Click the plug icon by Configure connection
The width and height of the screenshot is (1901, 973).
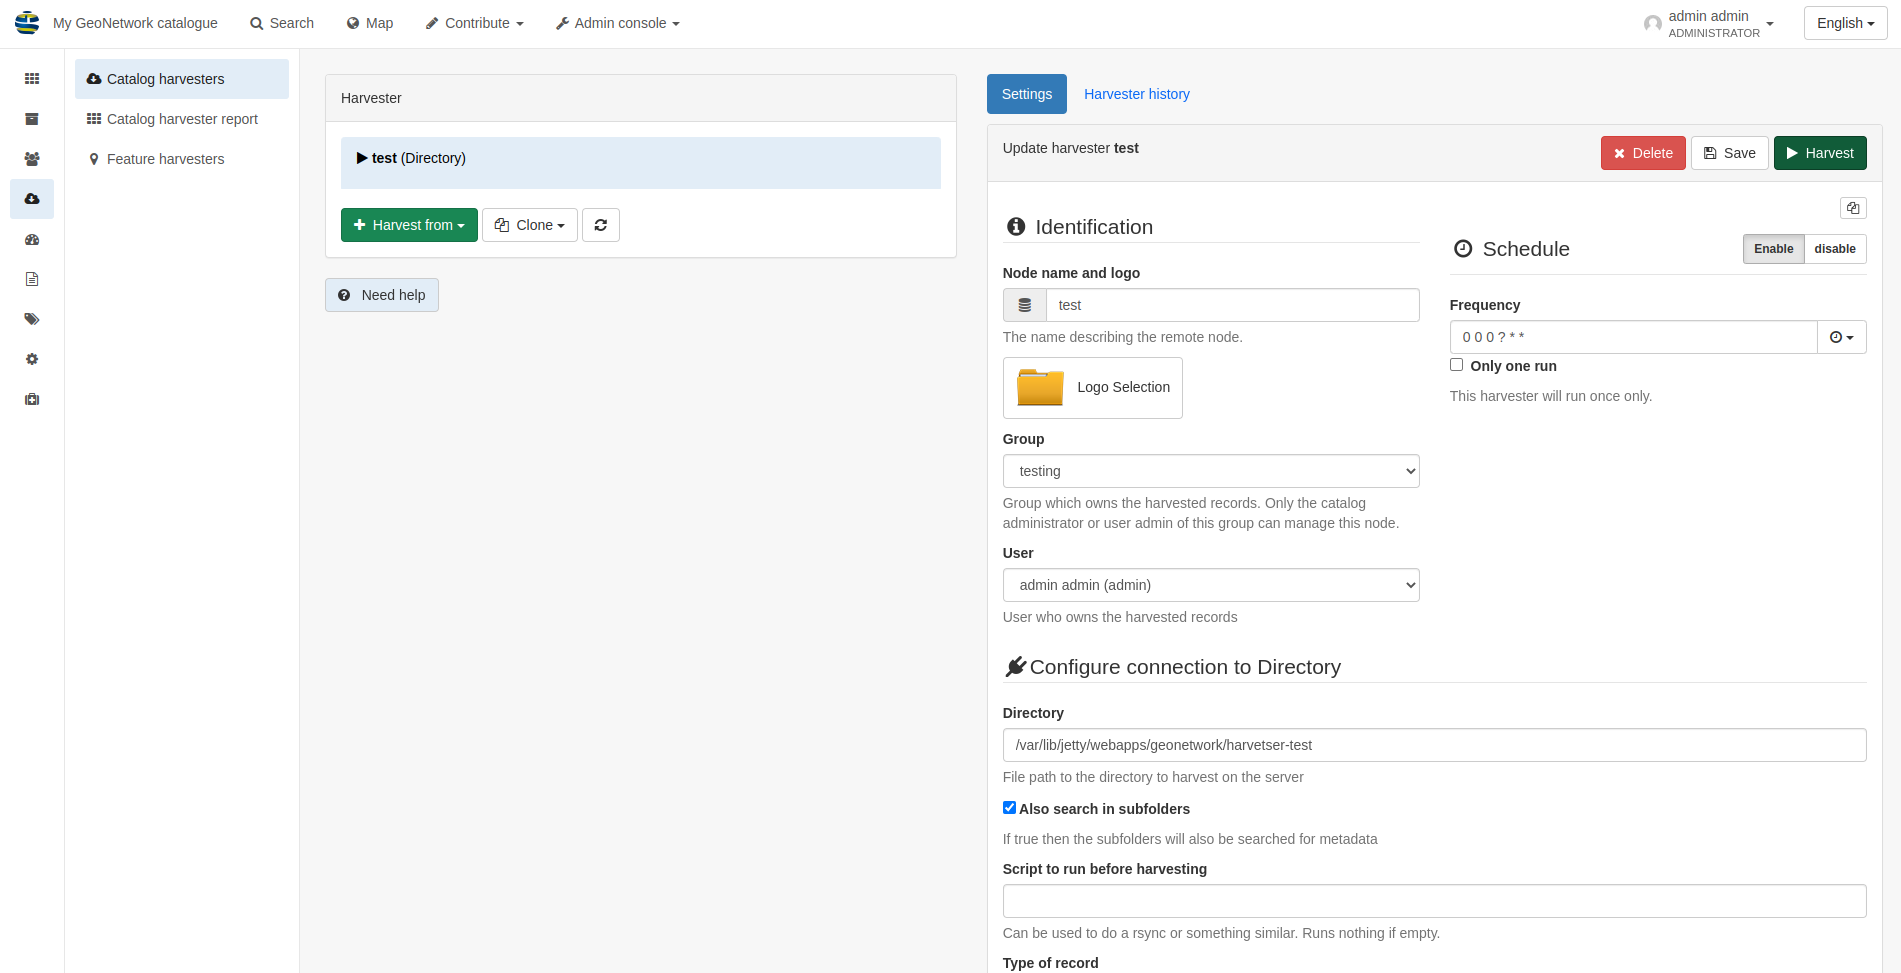[x=1016, y=667]
